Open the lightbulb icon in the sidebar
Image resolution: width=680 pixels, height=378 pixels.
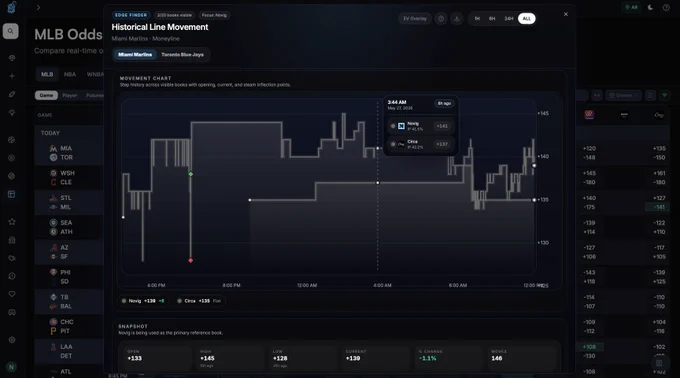[12, 112]
